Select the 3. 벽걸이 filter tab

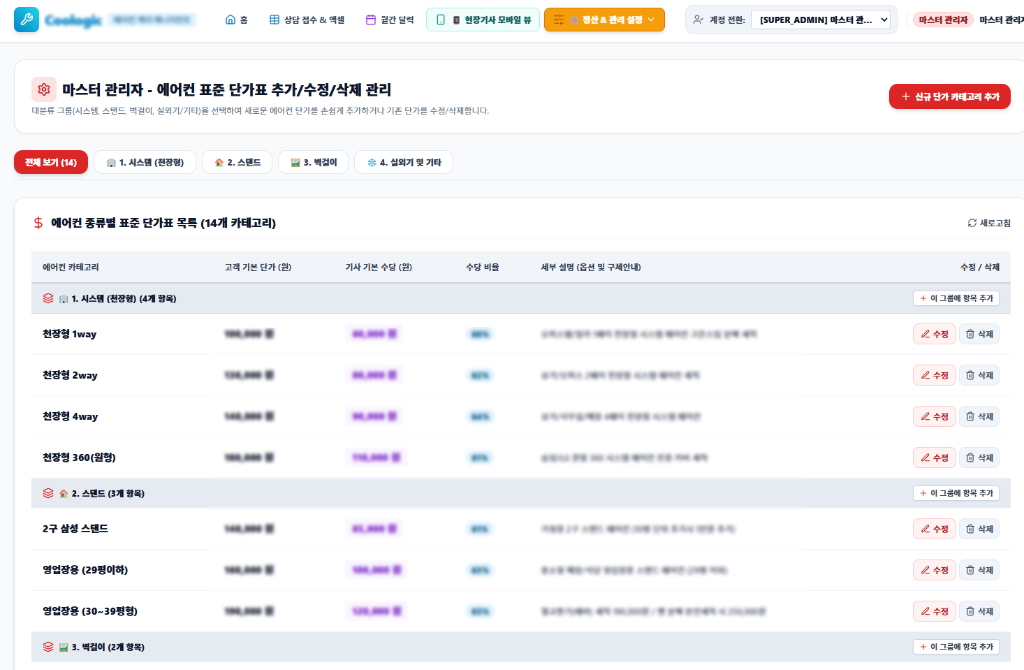[313, 163]
